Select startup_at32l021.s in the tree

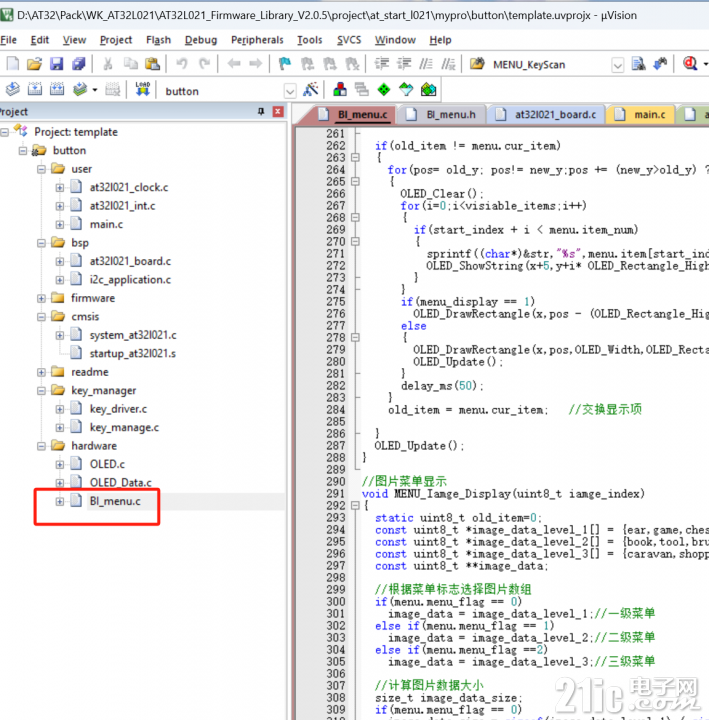(133, 354)
